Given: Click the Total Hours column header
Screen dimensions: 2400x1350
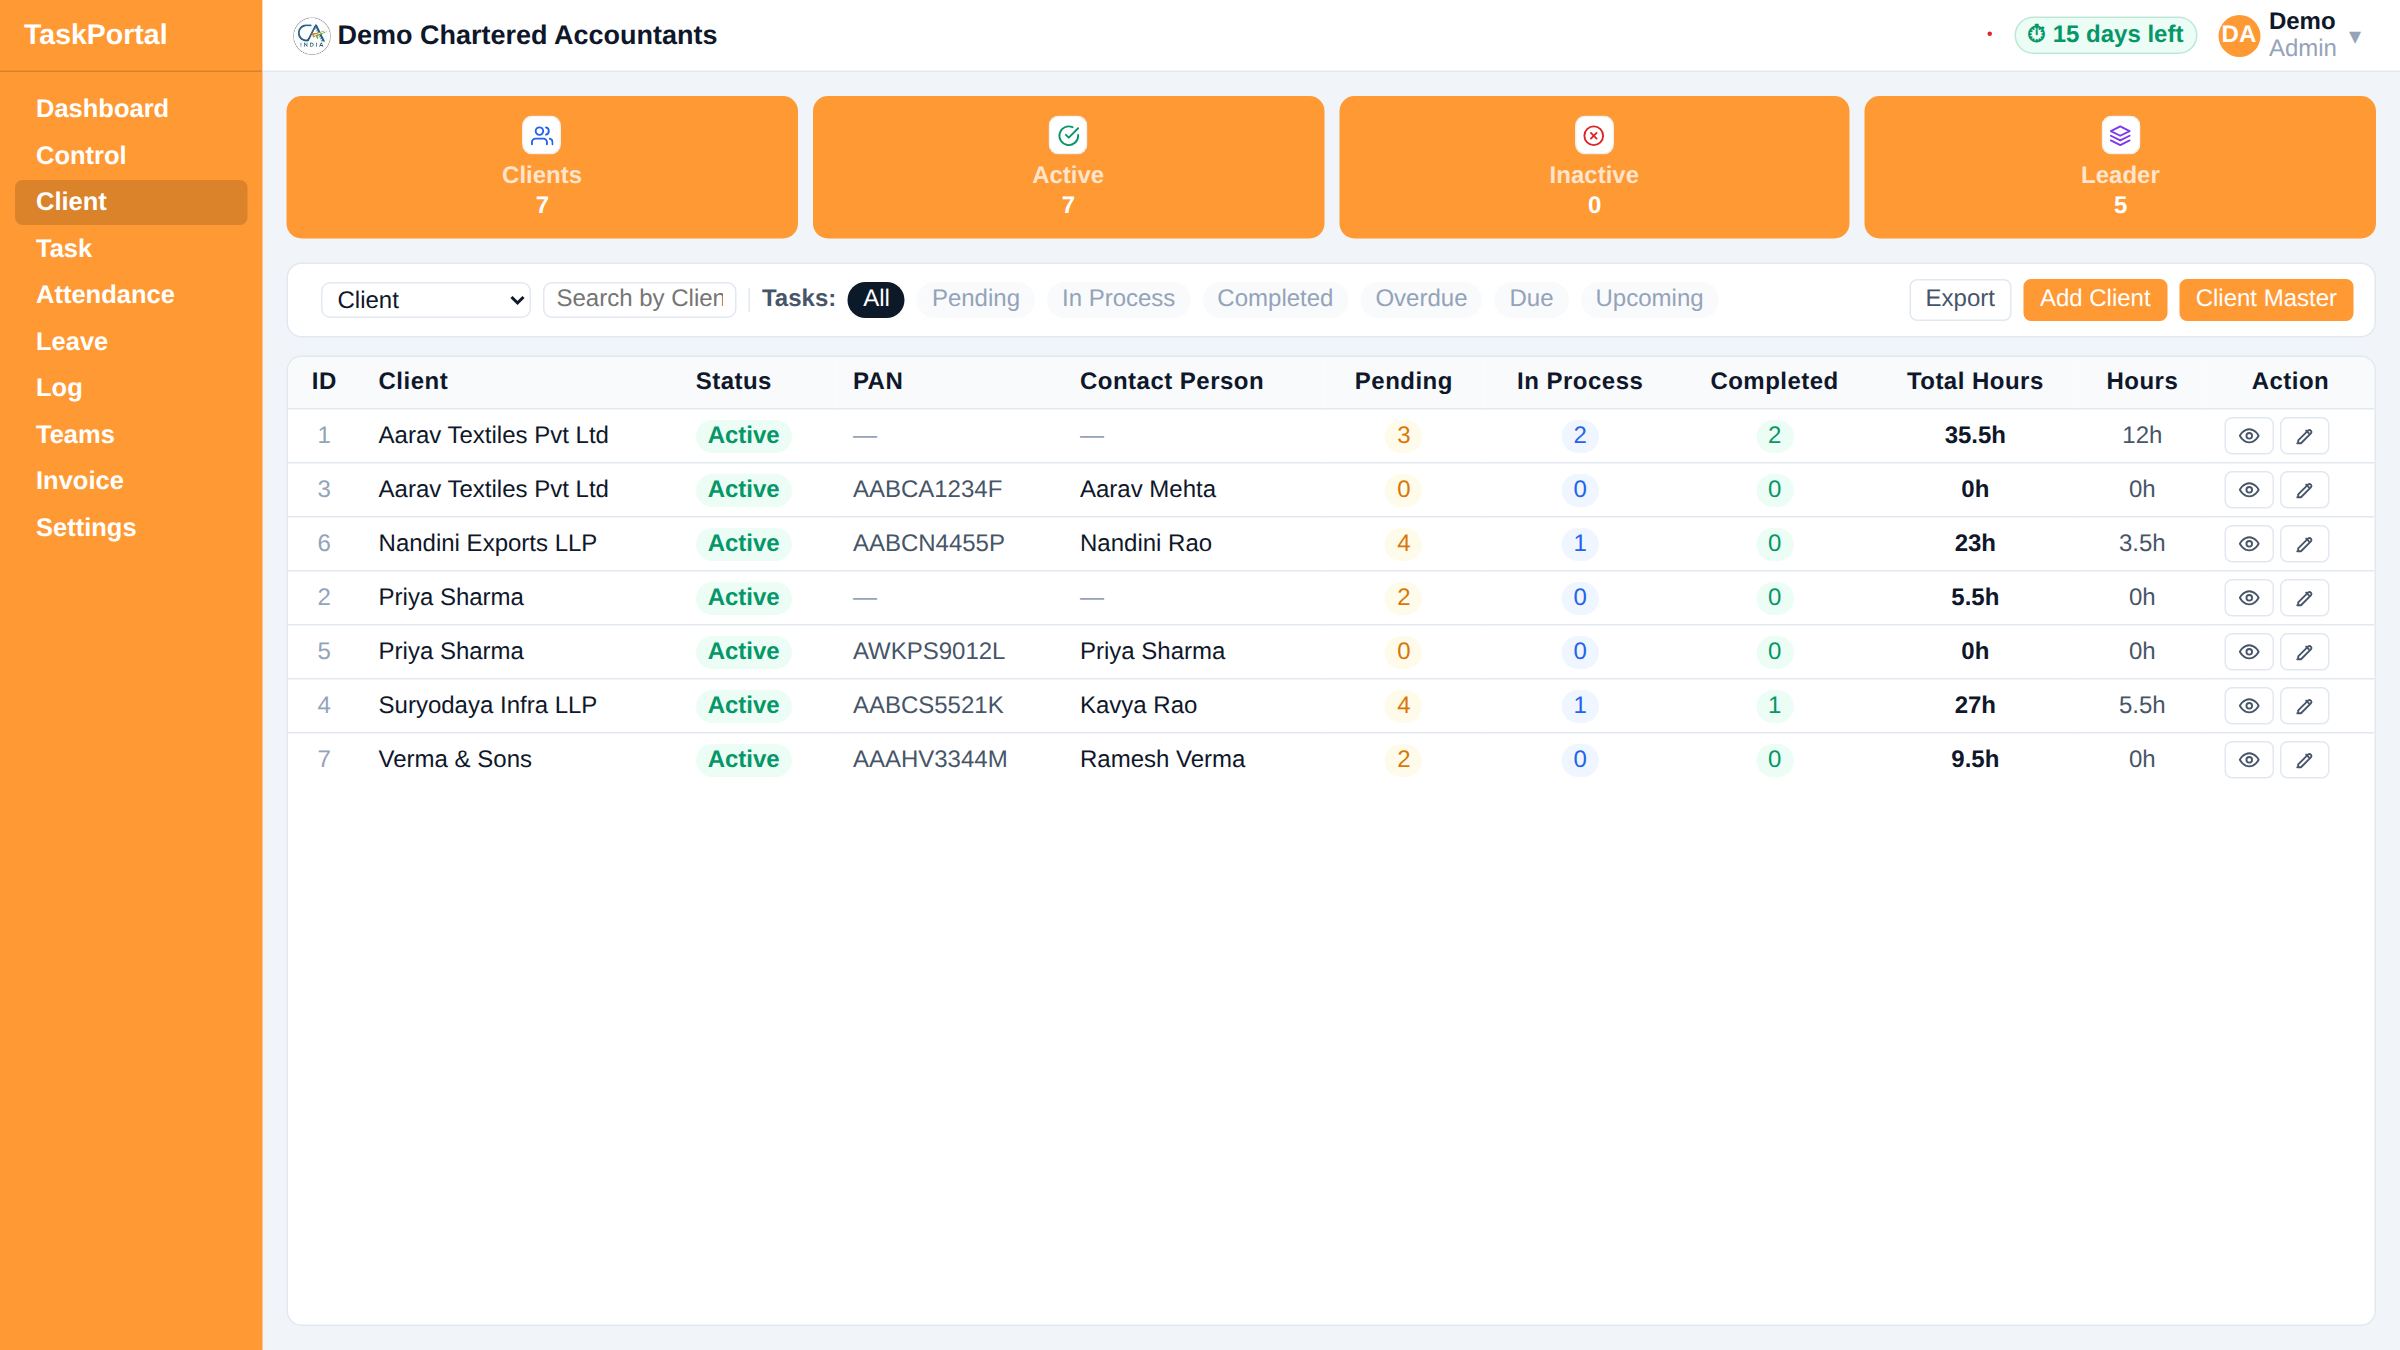Looking at the screenshot, I should (1974, 382).
